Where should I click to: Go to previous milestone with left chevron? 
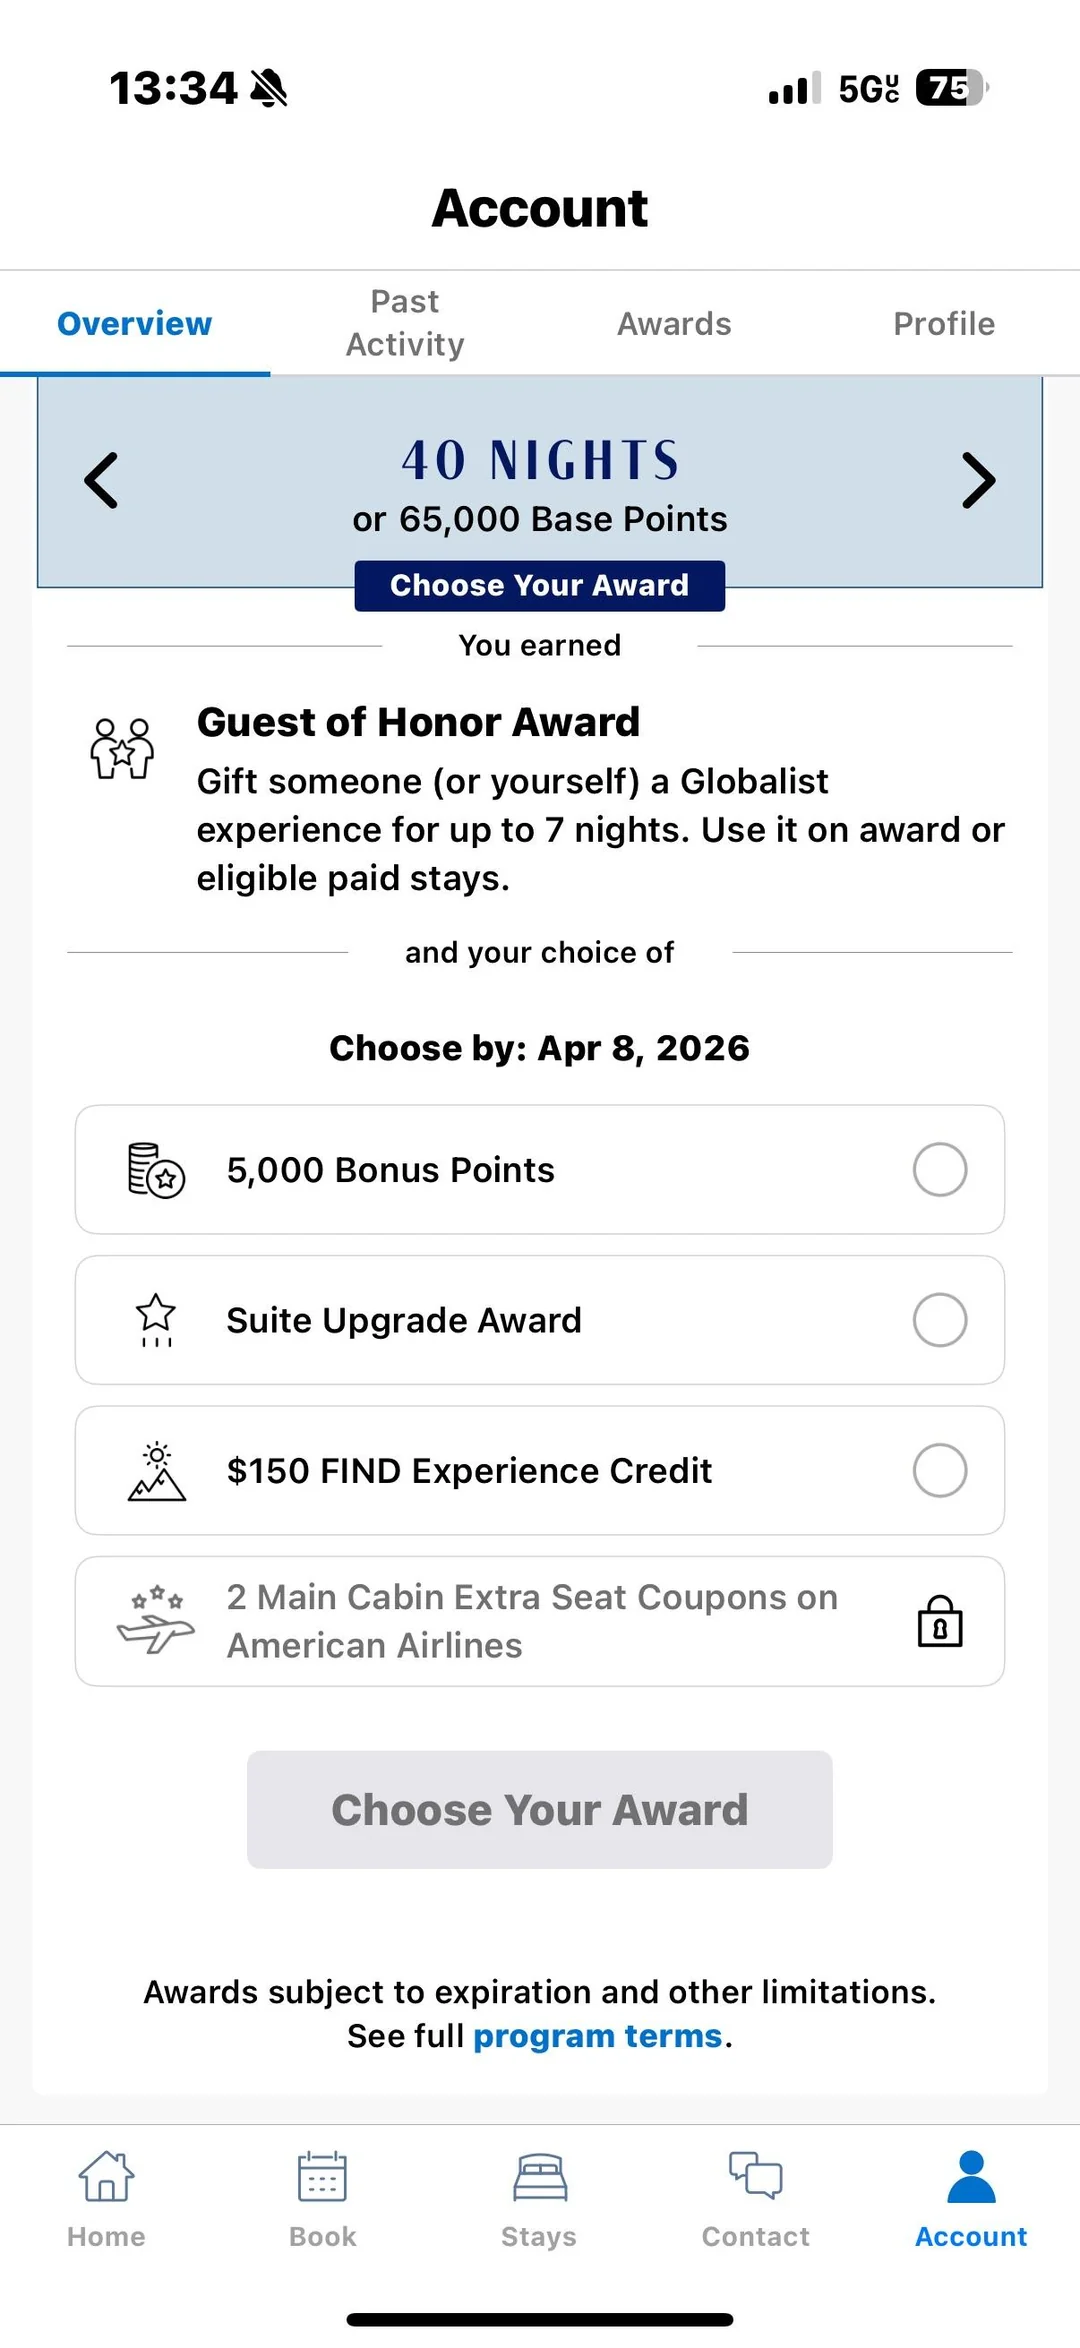coord(101,481)
